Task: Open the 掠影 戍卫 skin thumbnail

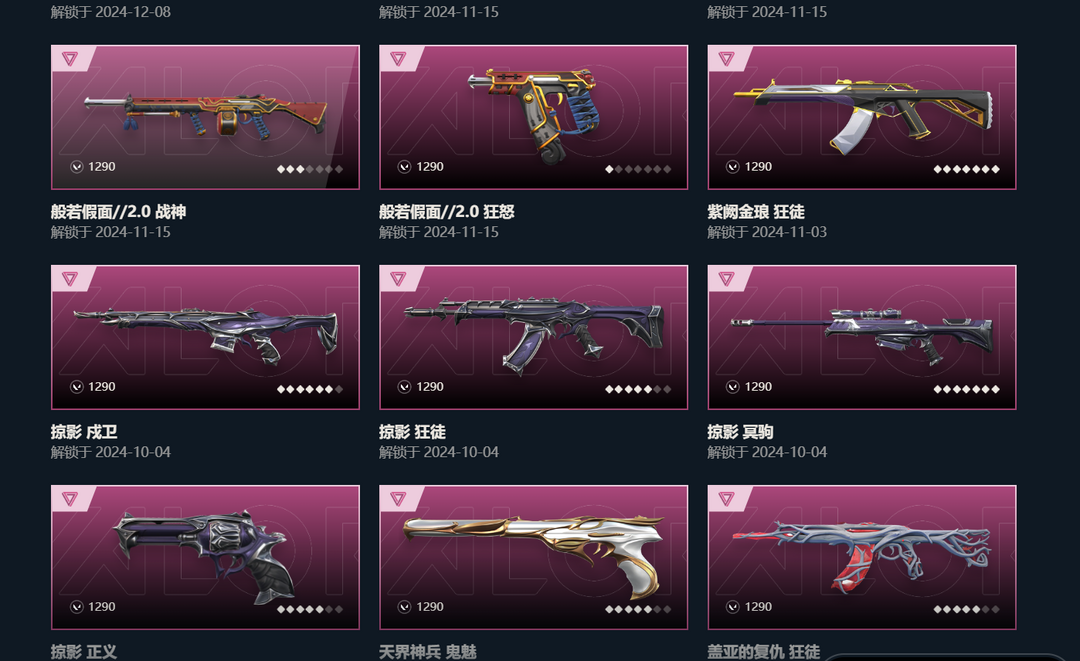Action: [x=205, y=337]
